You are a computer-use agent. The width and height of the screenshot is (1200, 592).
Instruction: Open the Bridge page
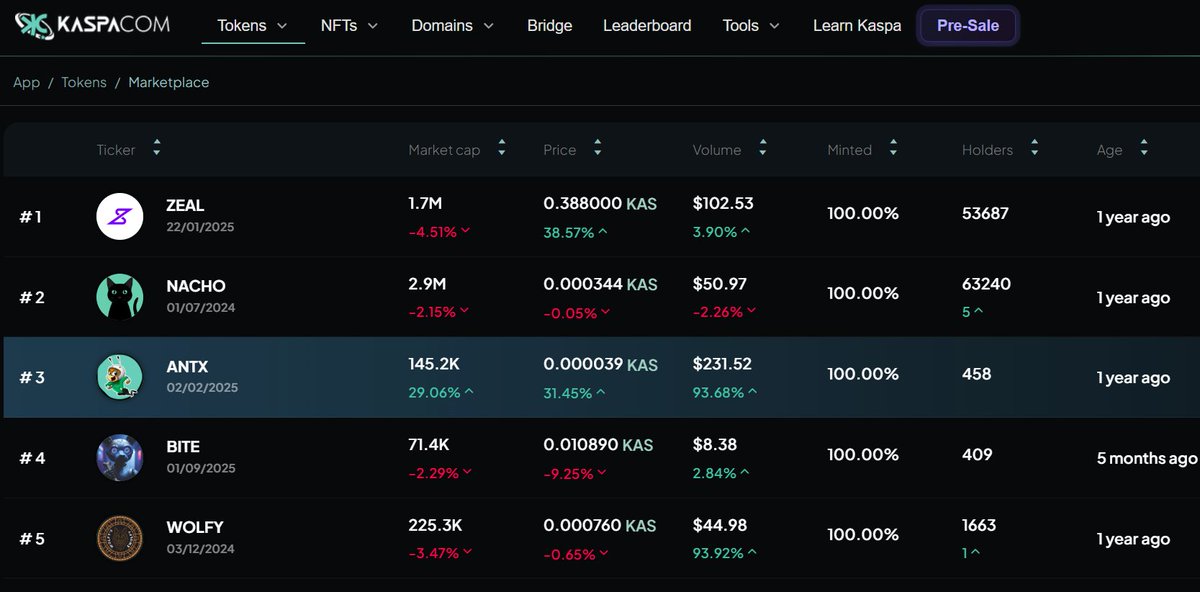550,26
